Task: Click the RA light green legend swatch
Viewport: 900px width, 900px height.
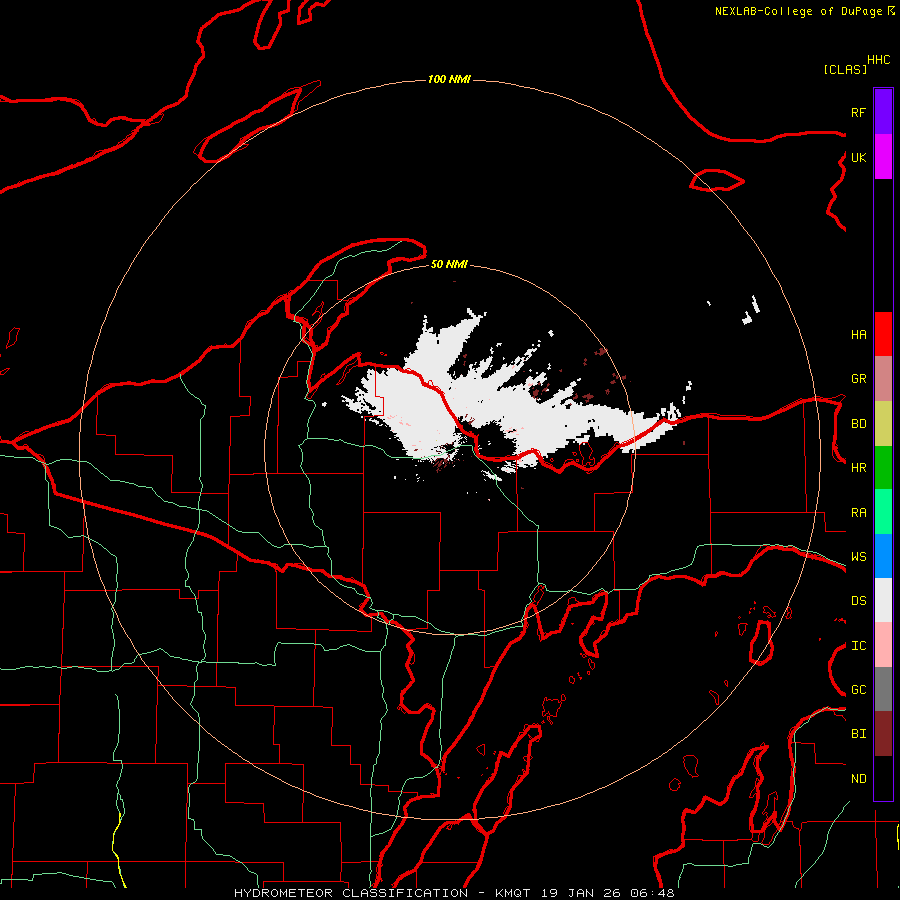Action: 883,512
